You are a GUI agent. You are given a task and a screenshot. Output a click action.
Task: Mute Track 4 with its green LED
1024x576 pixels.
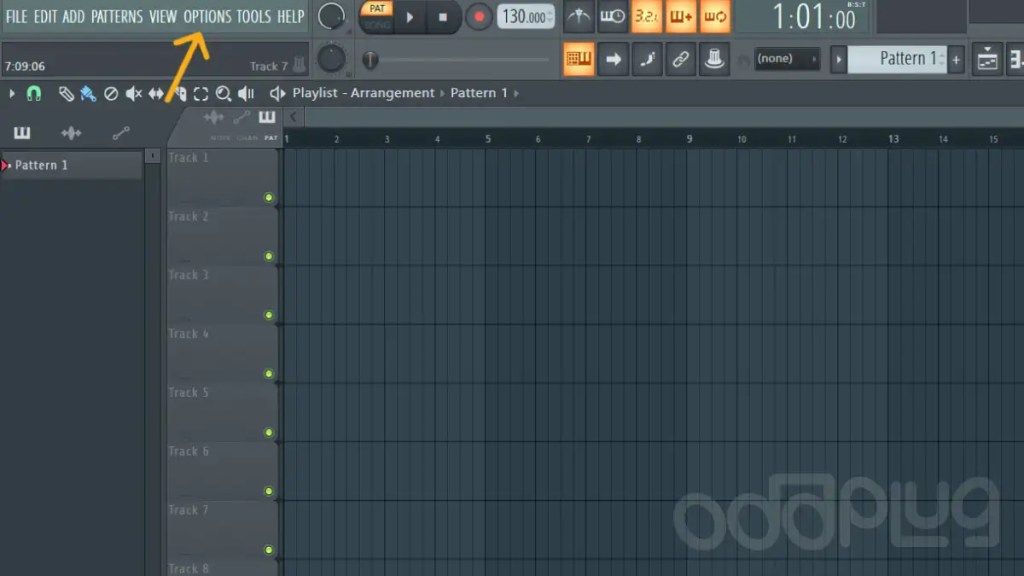coord(268,374)
